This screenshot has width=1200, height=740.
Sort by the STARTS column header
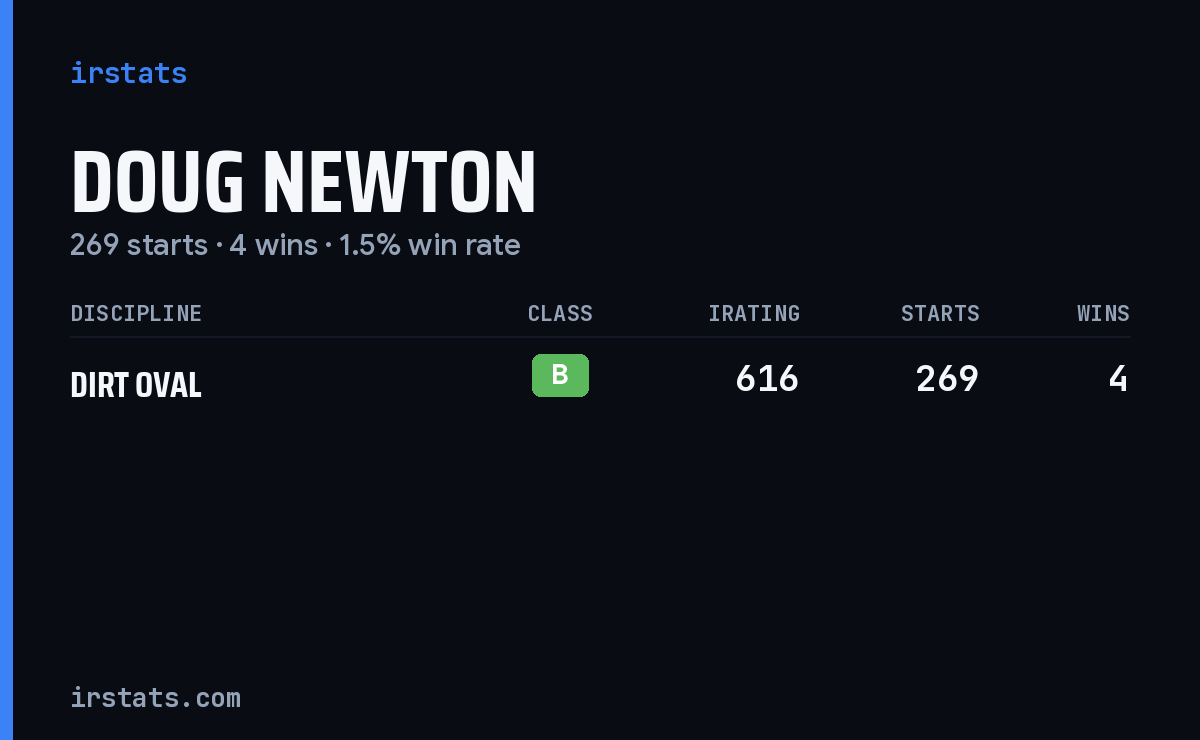(x=940, y=313)
